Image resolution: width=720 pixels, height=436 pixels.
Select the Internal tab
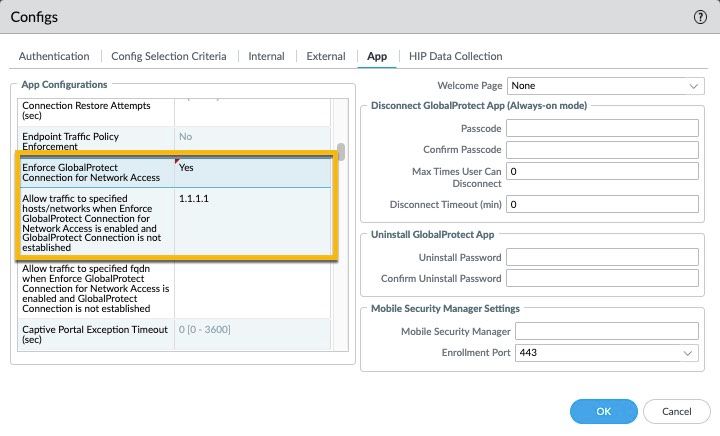(266, 56)
